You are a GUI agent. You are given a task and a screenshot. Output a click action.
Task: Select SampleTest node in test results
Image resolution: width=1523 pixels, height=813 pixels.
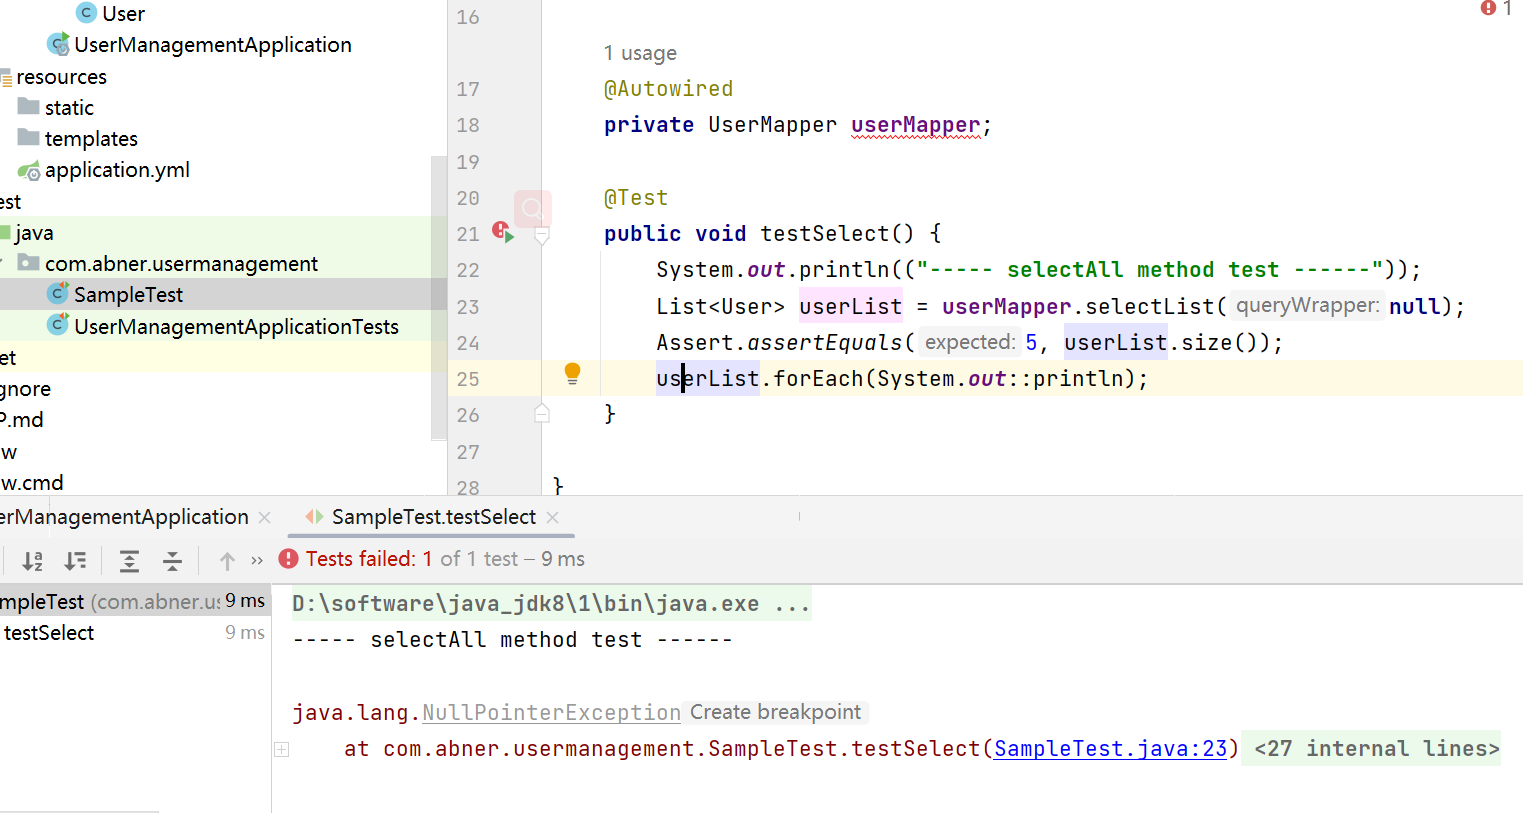point(134,601)
